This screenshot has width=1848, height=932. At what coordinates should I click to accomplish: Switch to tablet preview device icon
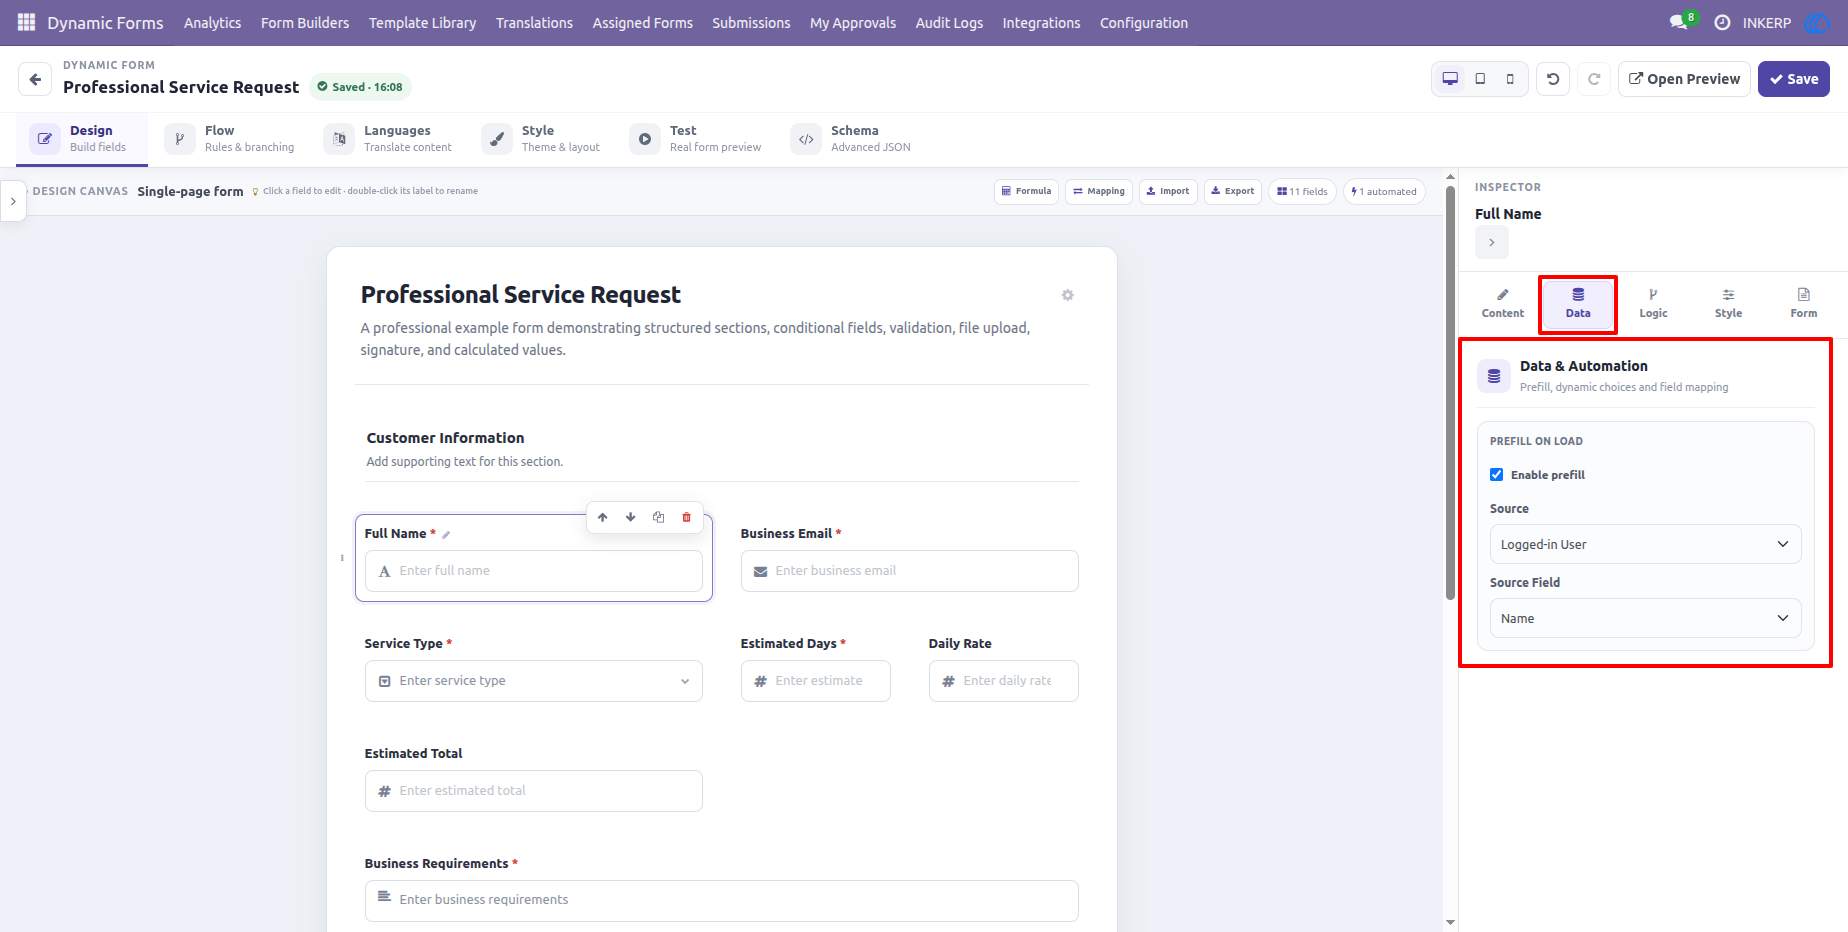(x=1480, y=79)
